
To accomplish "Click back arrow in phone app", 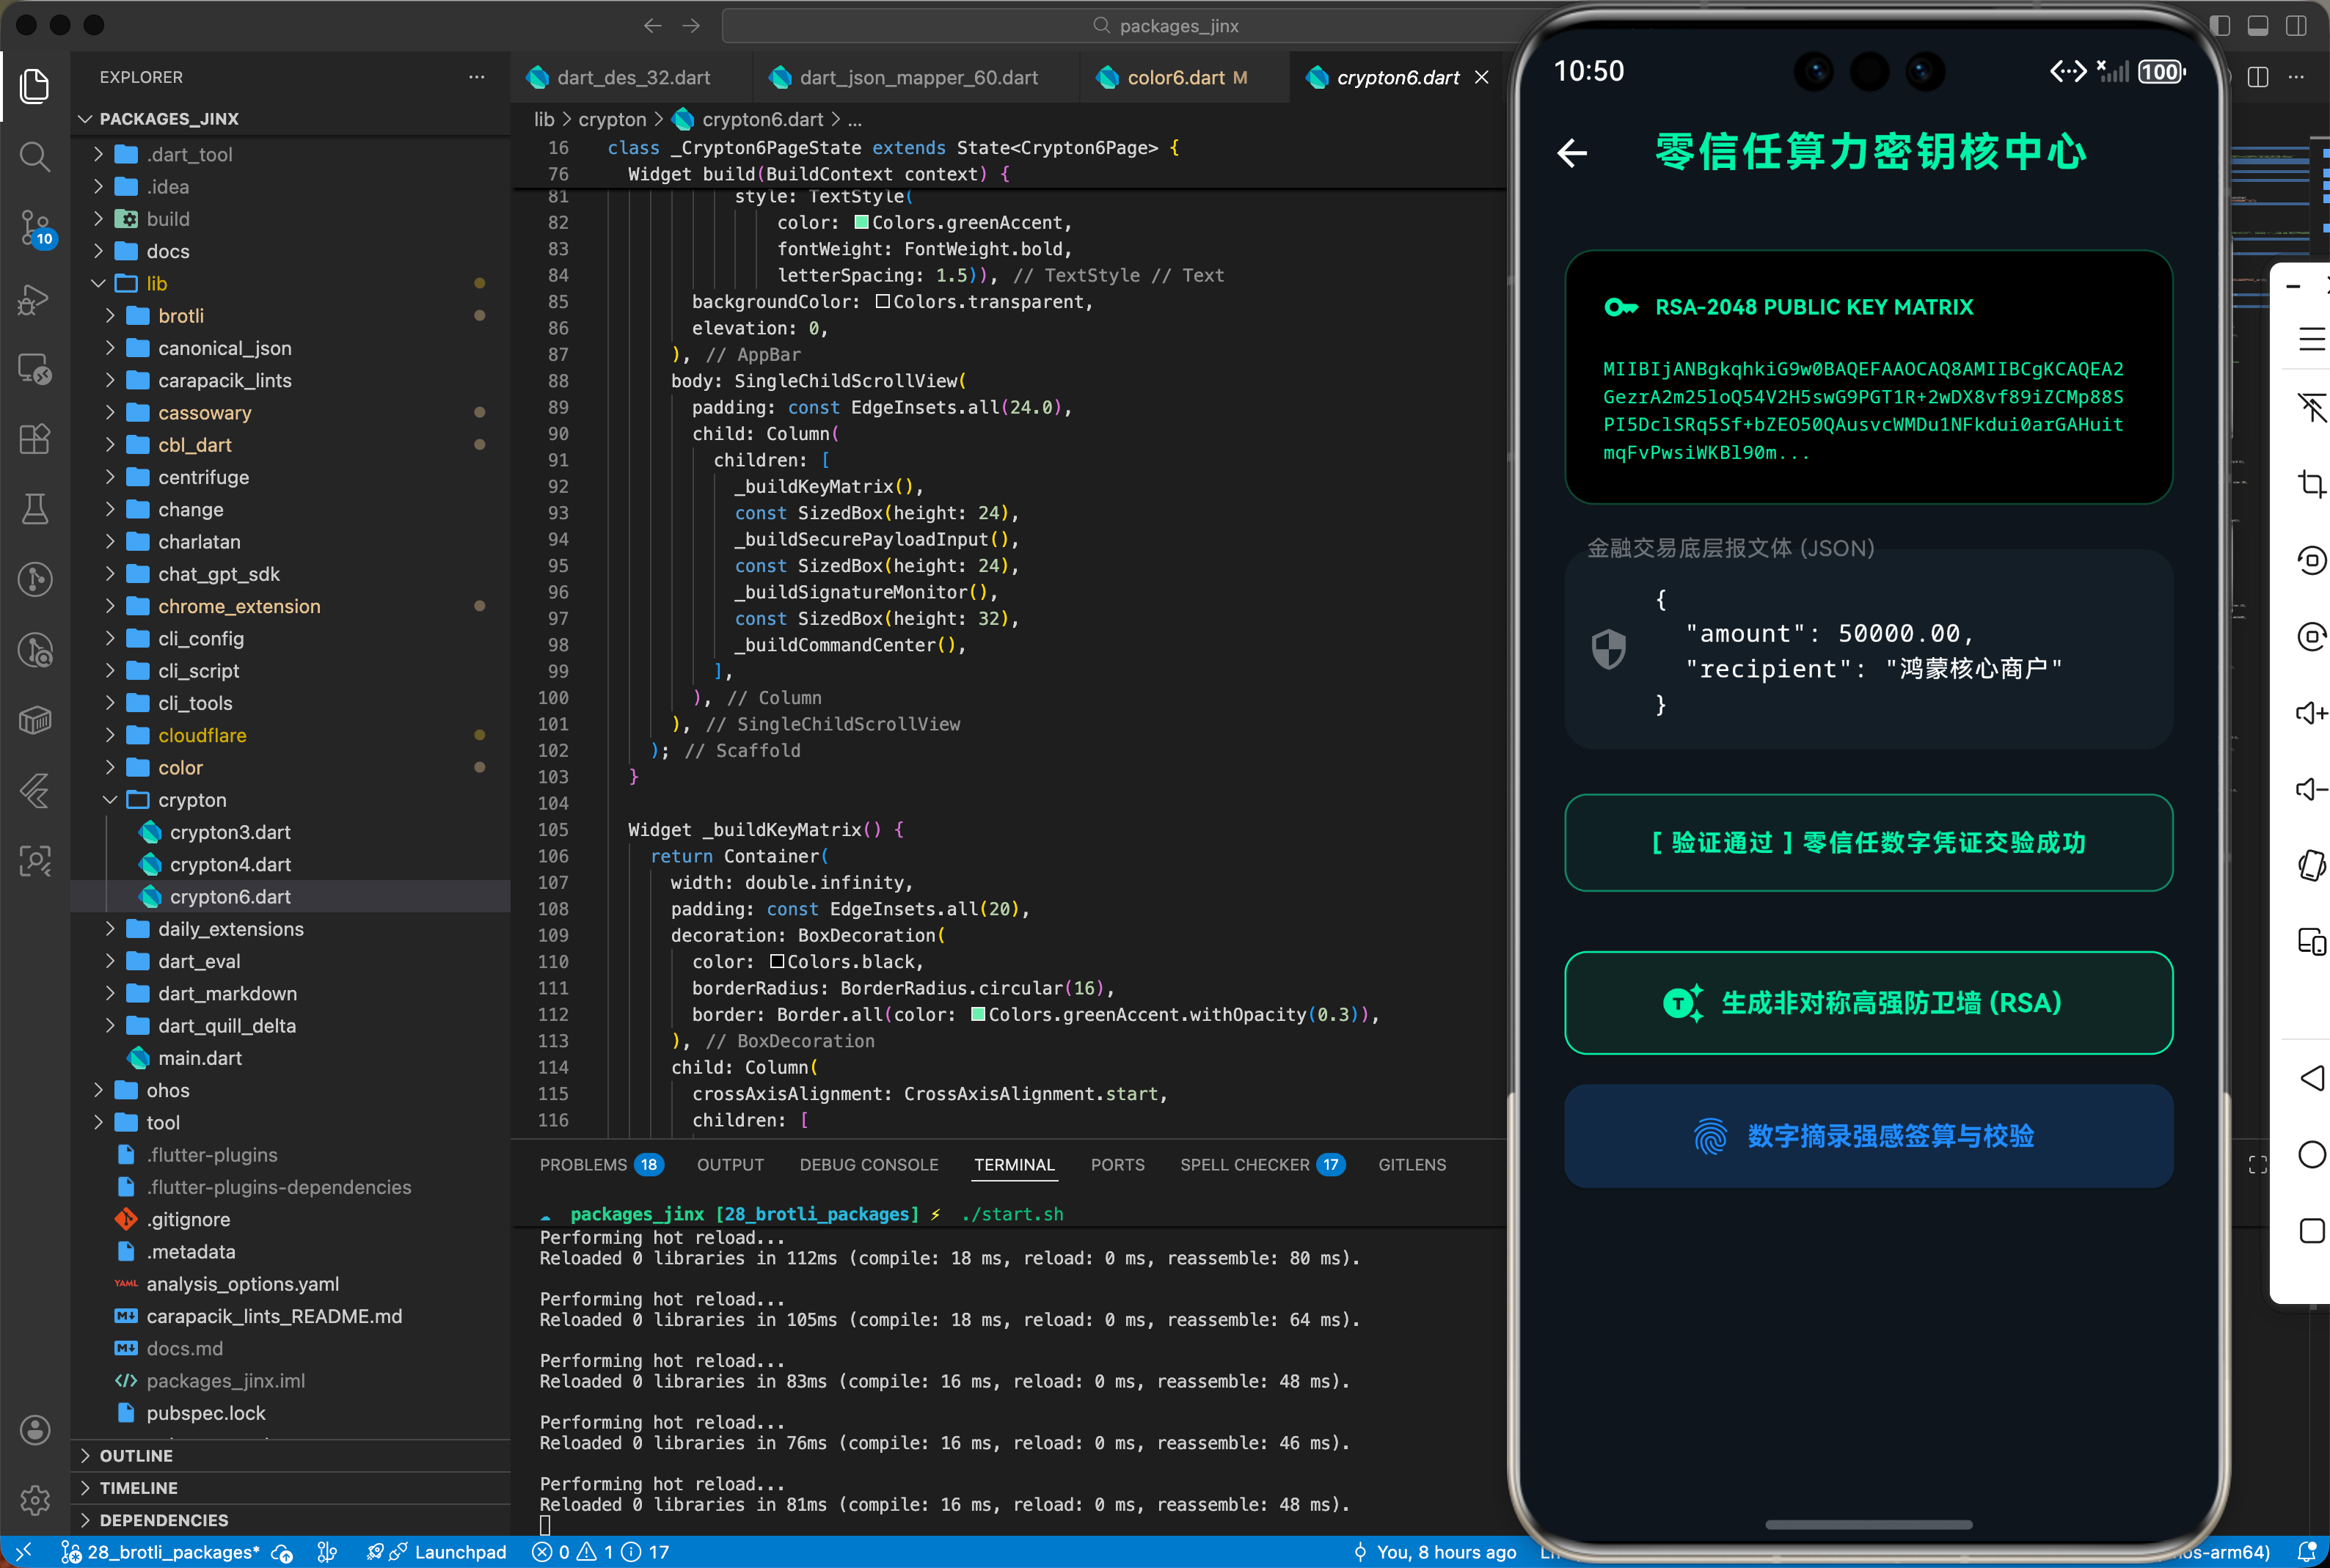I will [x=1572, y=153].
